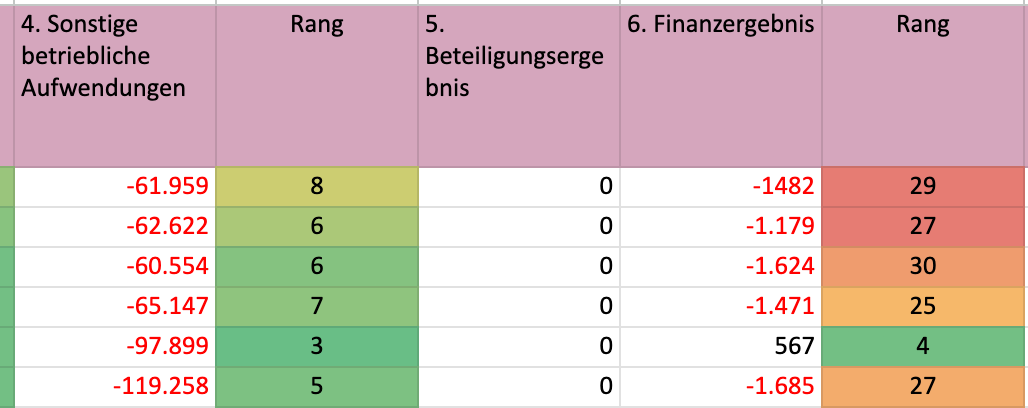Click the rank cell showing 7
Viewport: 1028px width, 408px height.
317,306
